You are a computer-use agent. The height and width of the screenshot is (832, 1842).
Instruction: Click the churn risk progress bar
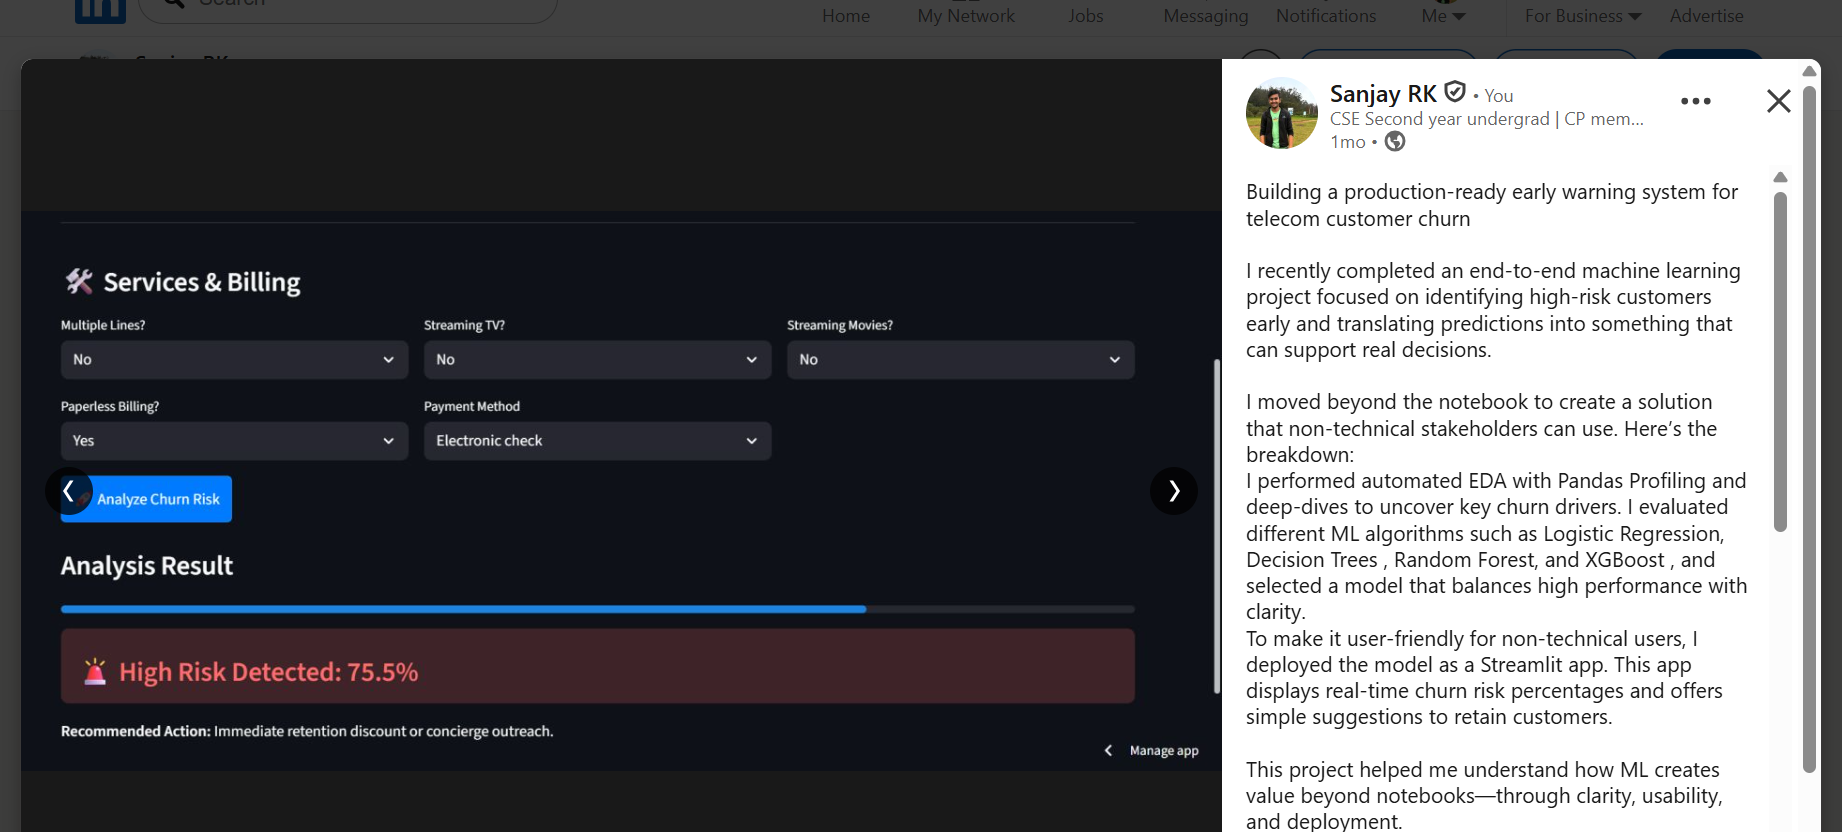(597, 609)
